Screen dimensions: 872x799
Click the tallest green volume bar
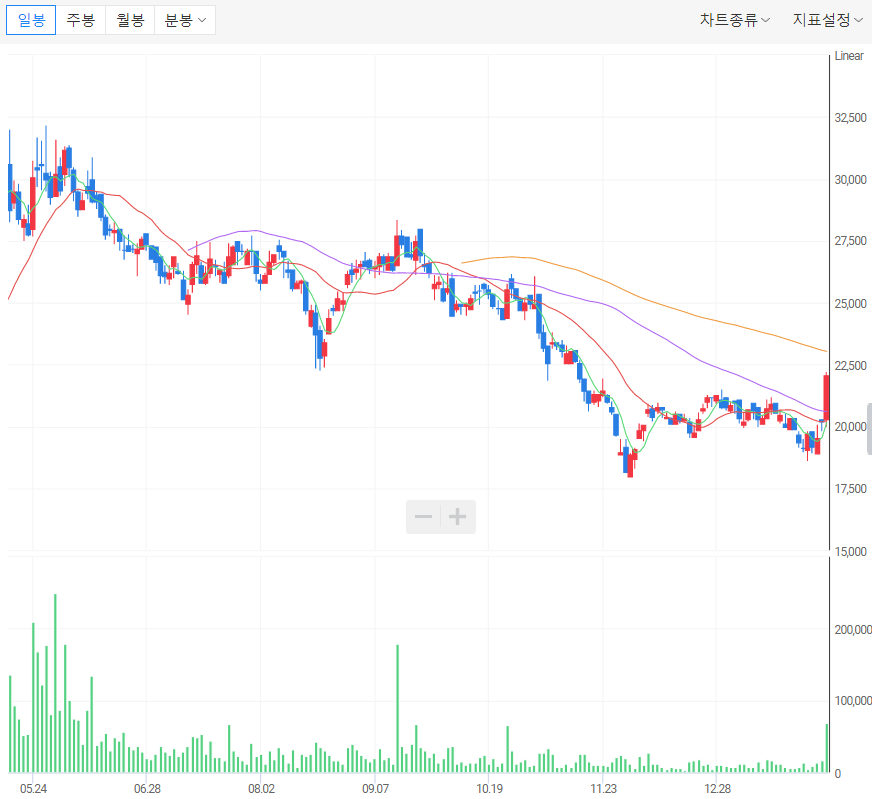pyautogui.click(x=55, y=683)
